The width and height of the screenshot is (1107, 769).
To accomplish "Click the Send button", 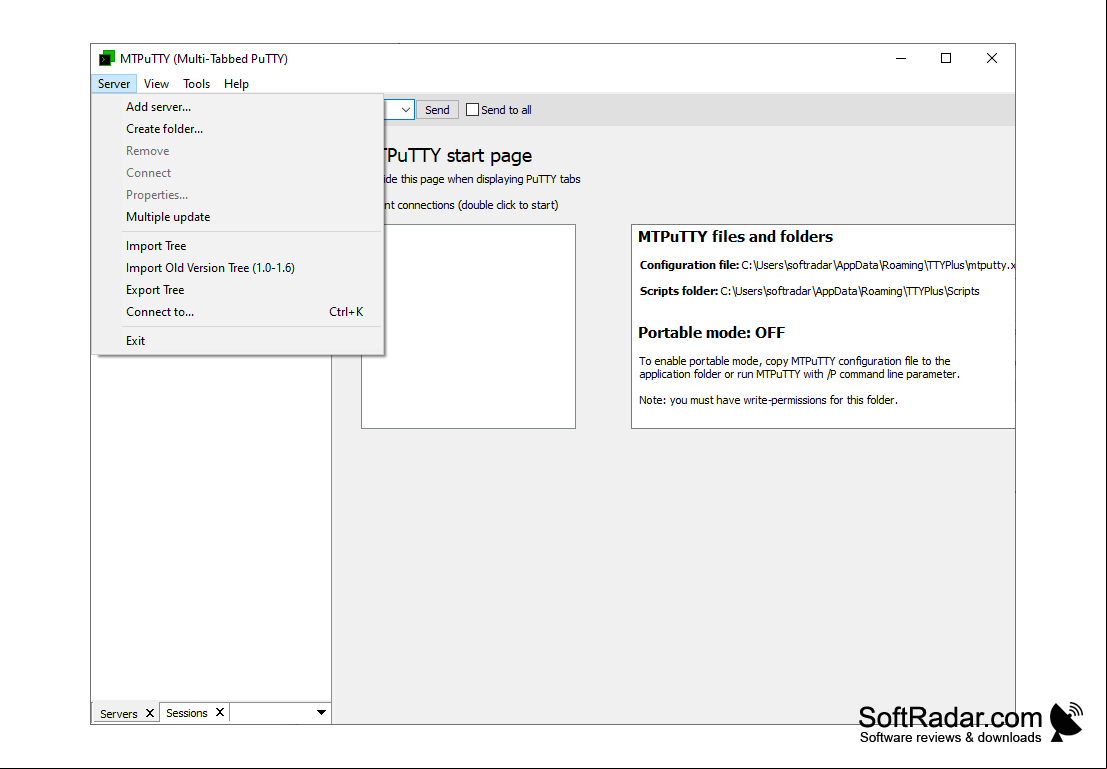I will [437, 109].
